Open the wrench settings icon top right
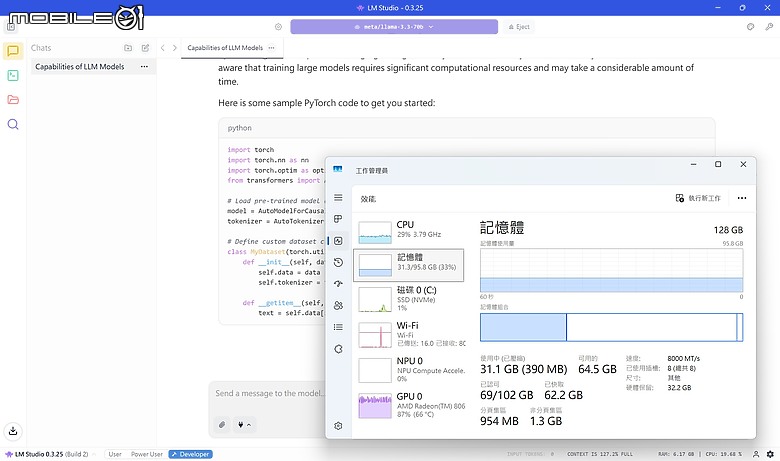Viewport: 780px width, 461px height. (769, 27)
